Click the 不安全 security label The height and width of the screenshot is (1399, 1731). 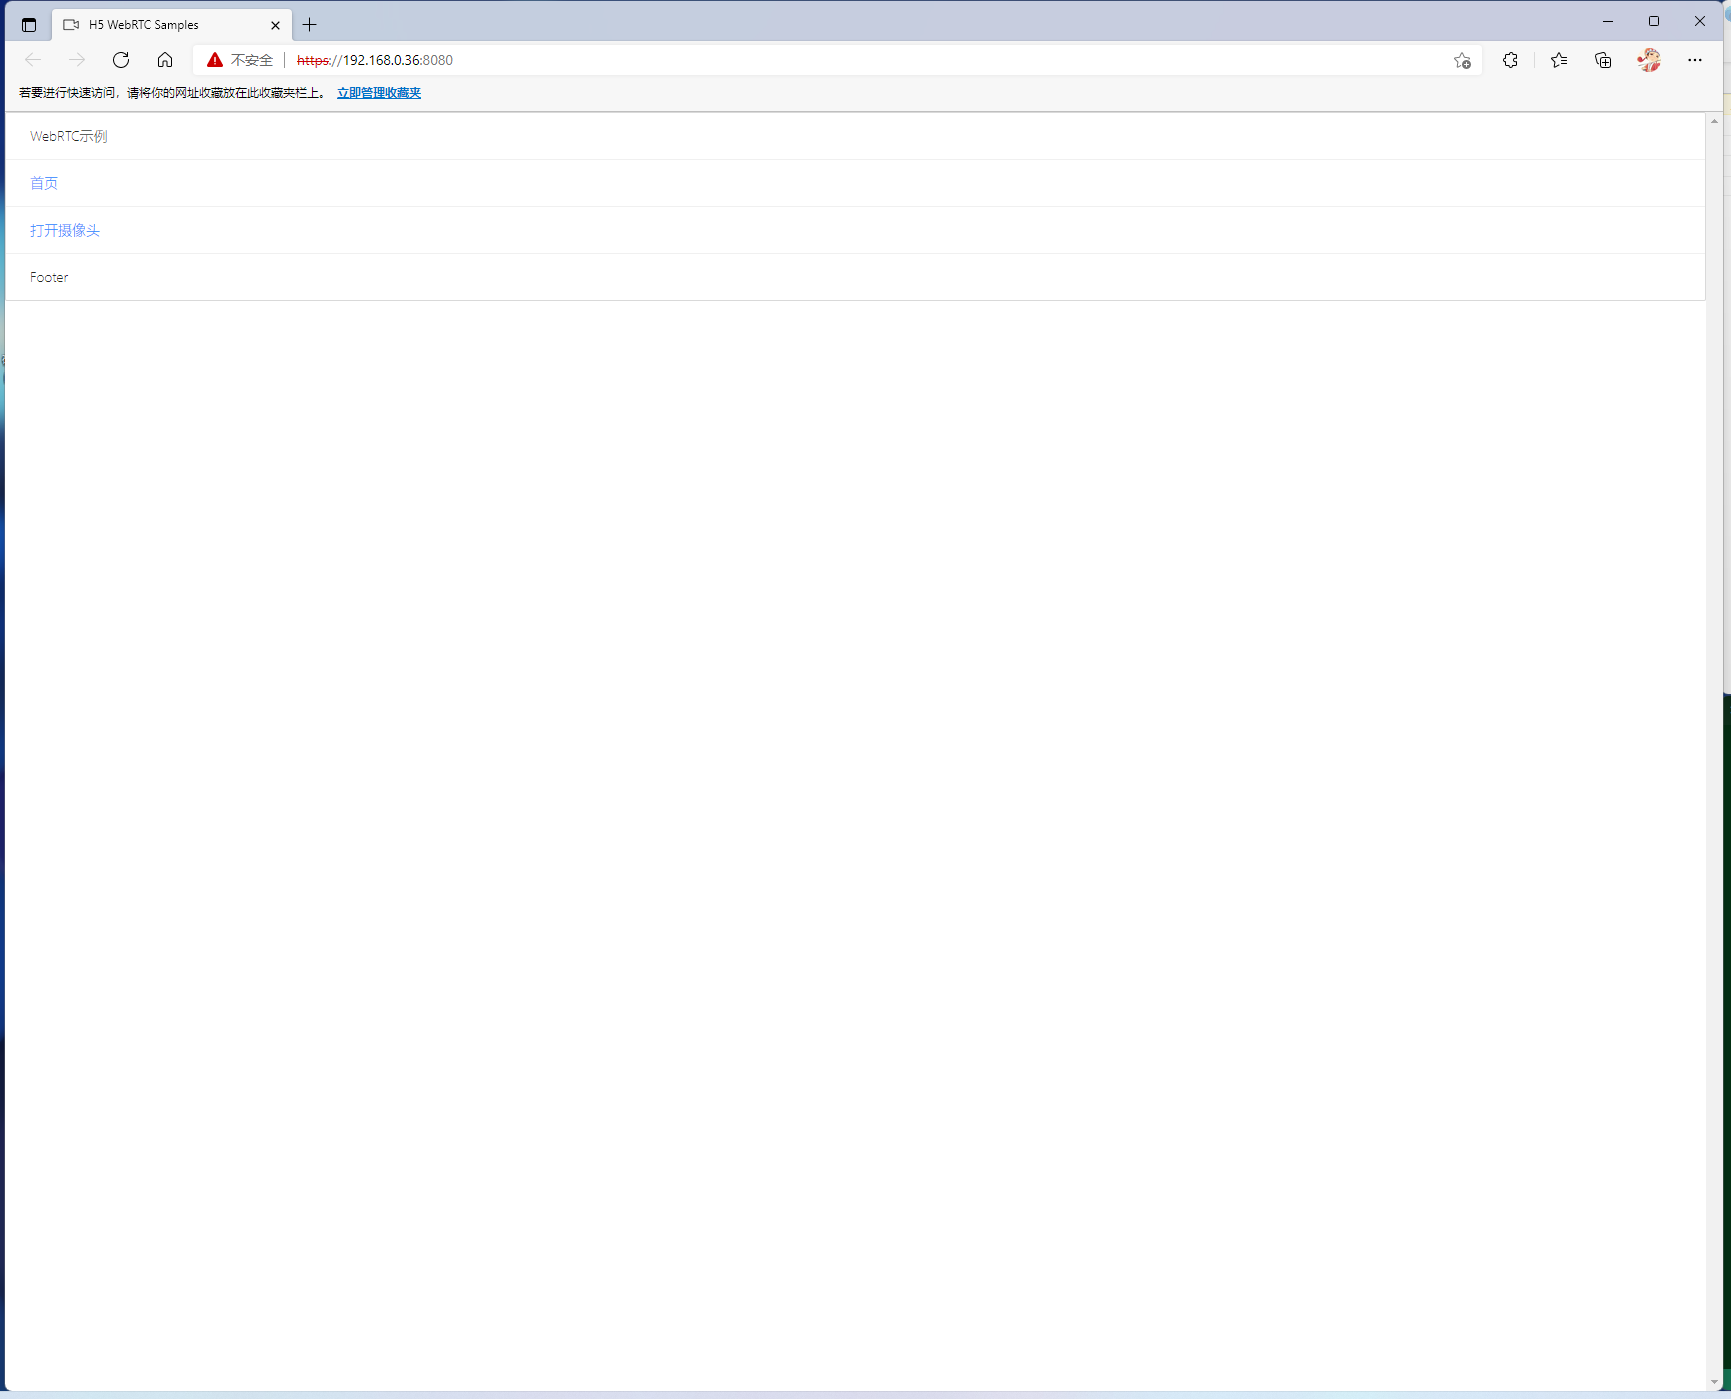pos(252,60)
